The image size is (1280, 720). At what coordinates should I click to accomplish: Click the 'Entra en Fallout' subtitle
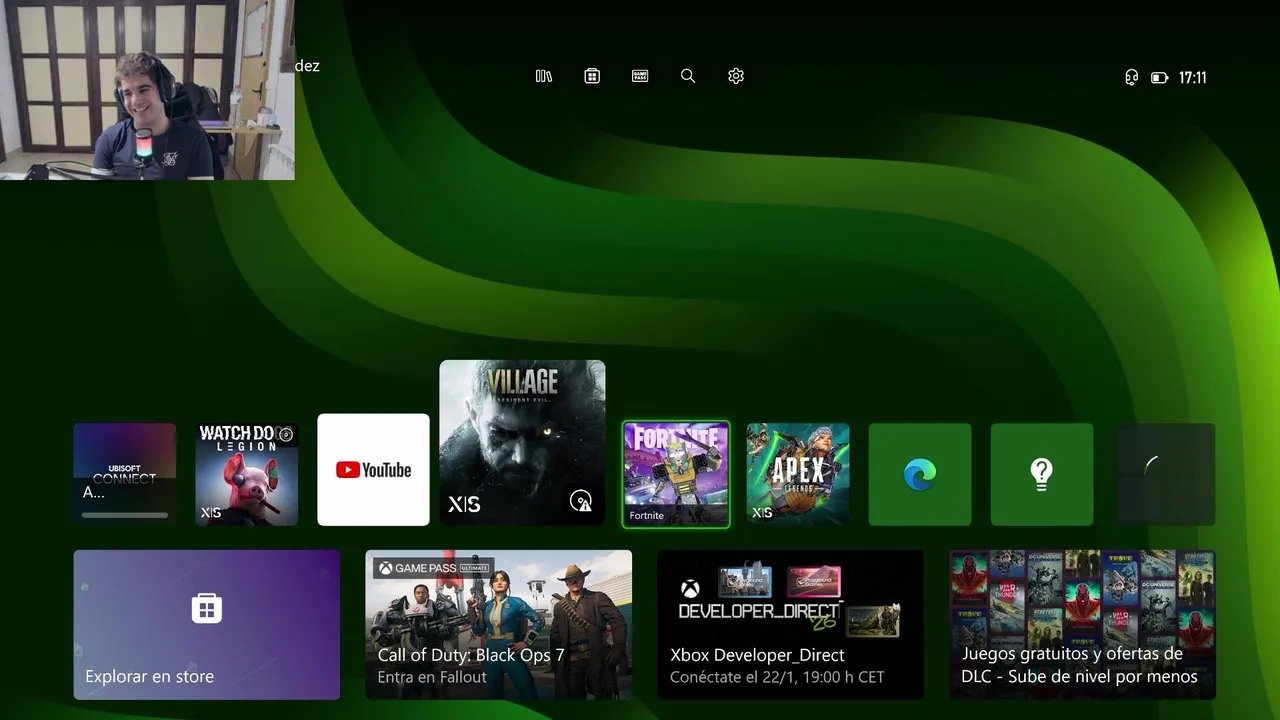[x=432, y=677]
